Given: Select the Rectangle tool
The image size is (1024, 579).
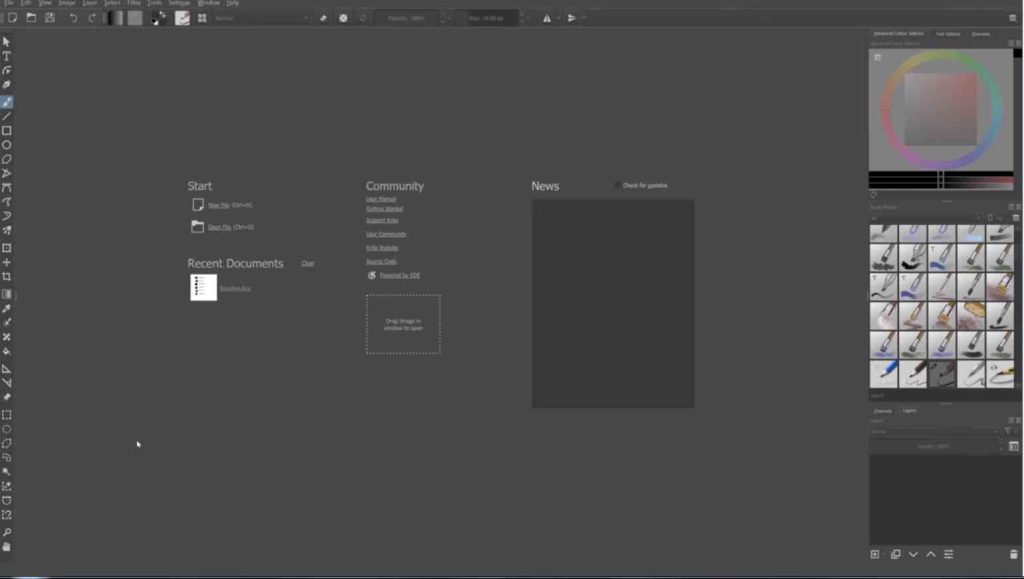Looking at the screenshot, I should pos(7,131).
